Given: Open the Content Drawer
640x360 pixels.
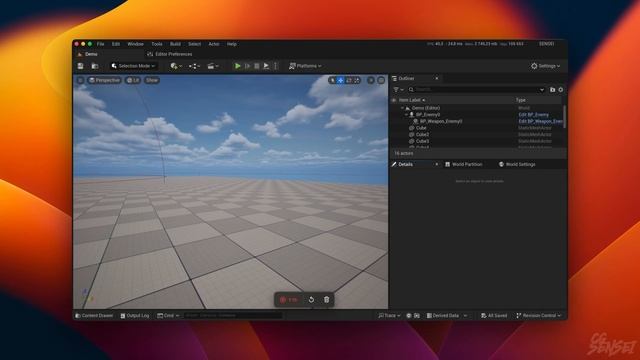Looking at the screenshot, I should point(94,316).
